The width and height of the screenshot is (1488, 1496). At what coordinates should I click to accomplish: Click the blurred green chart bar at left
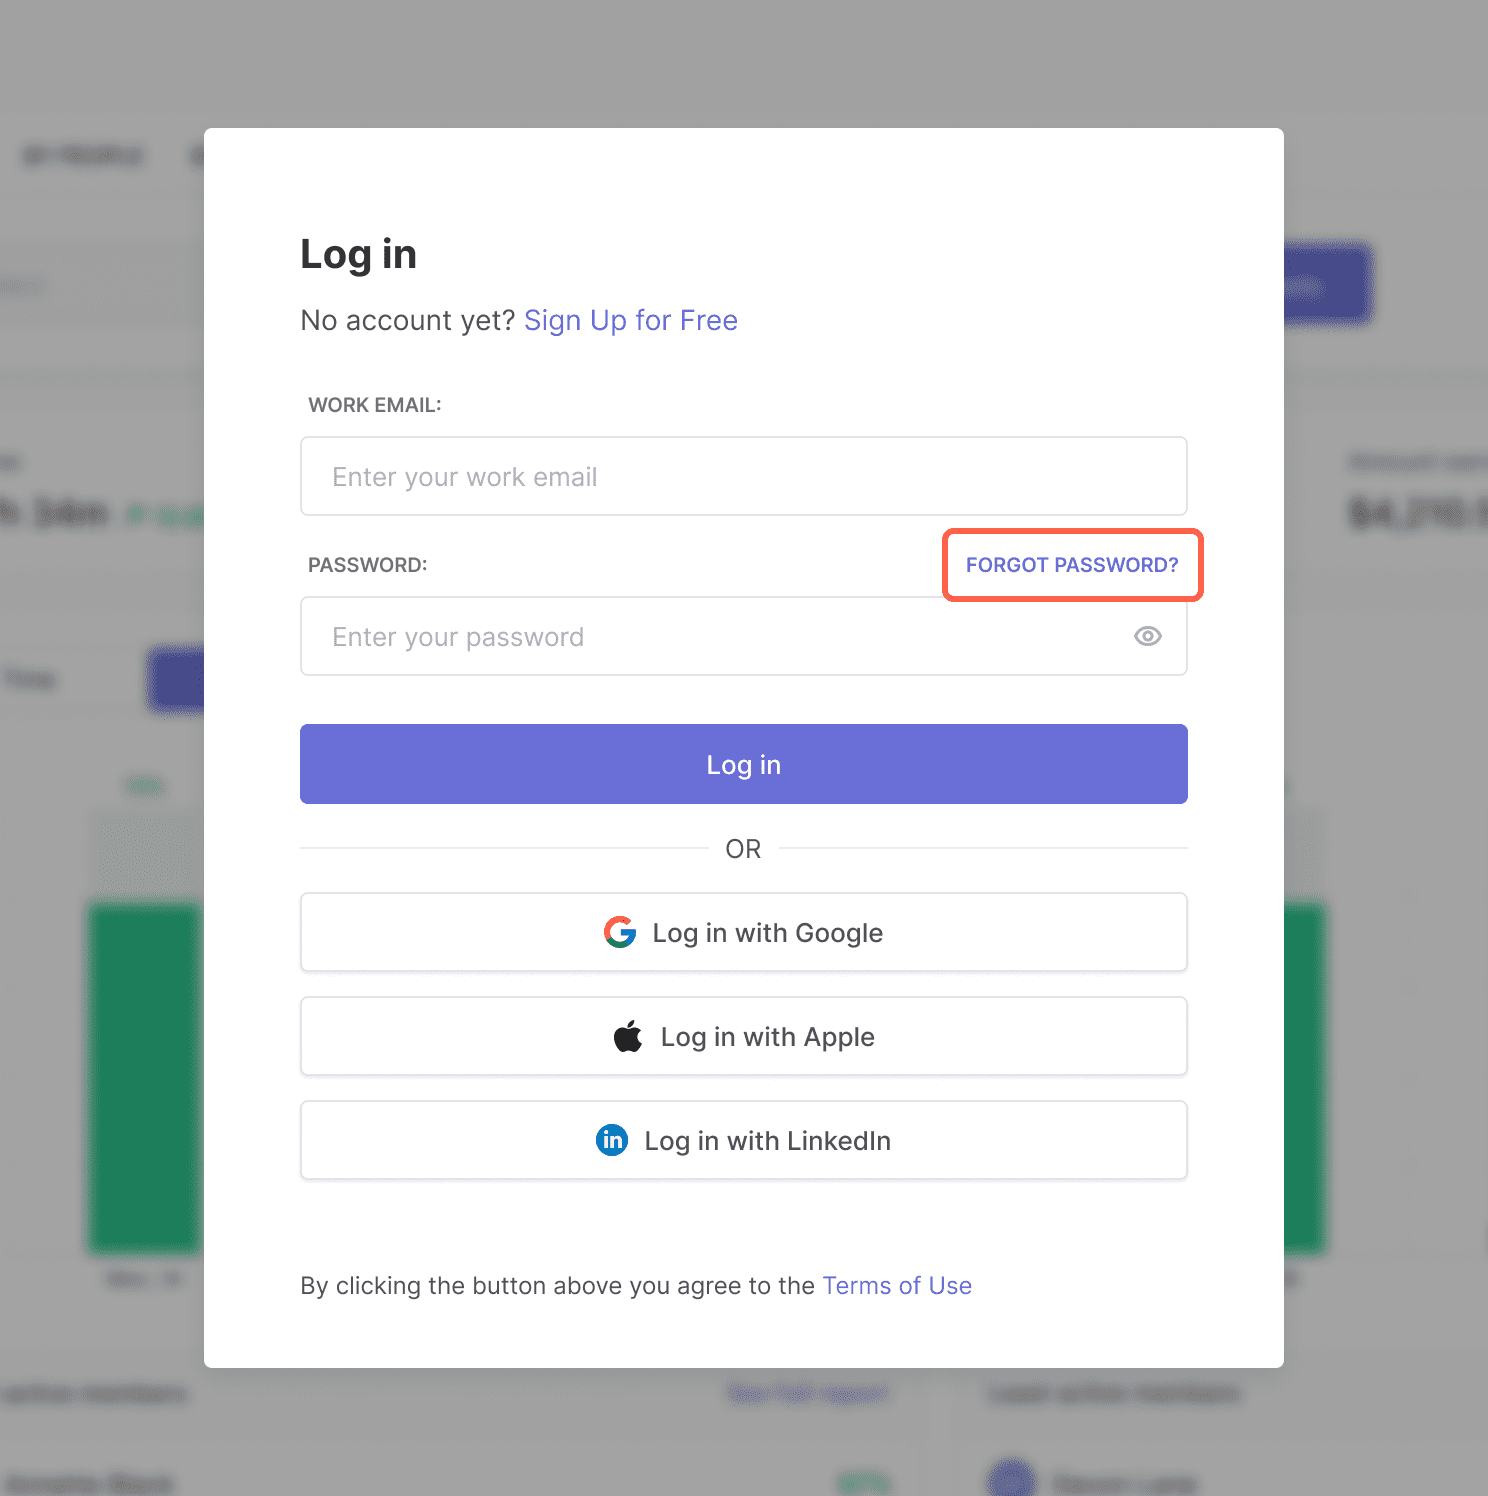[x=146, y=1078]
